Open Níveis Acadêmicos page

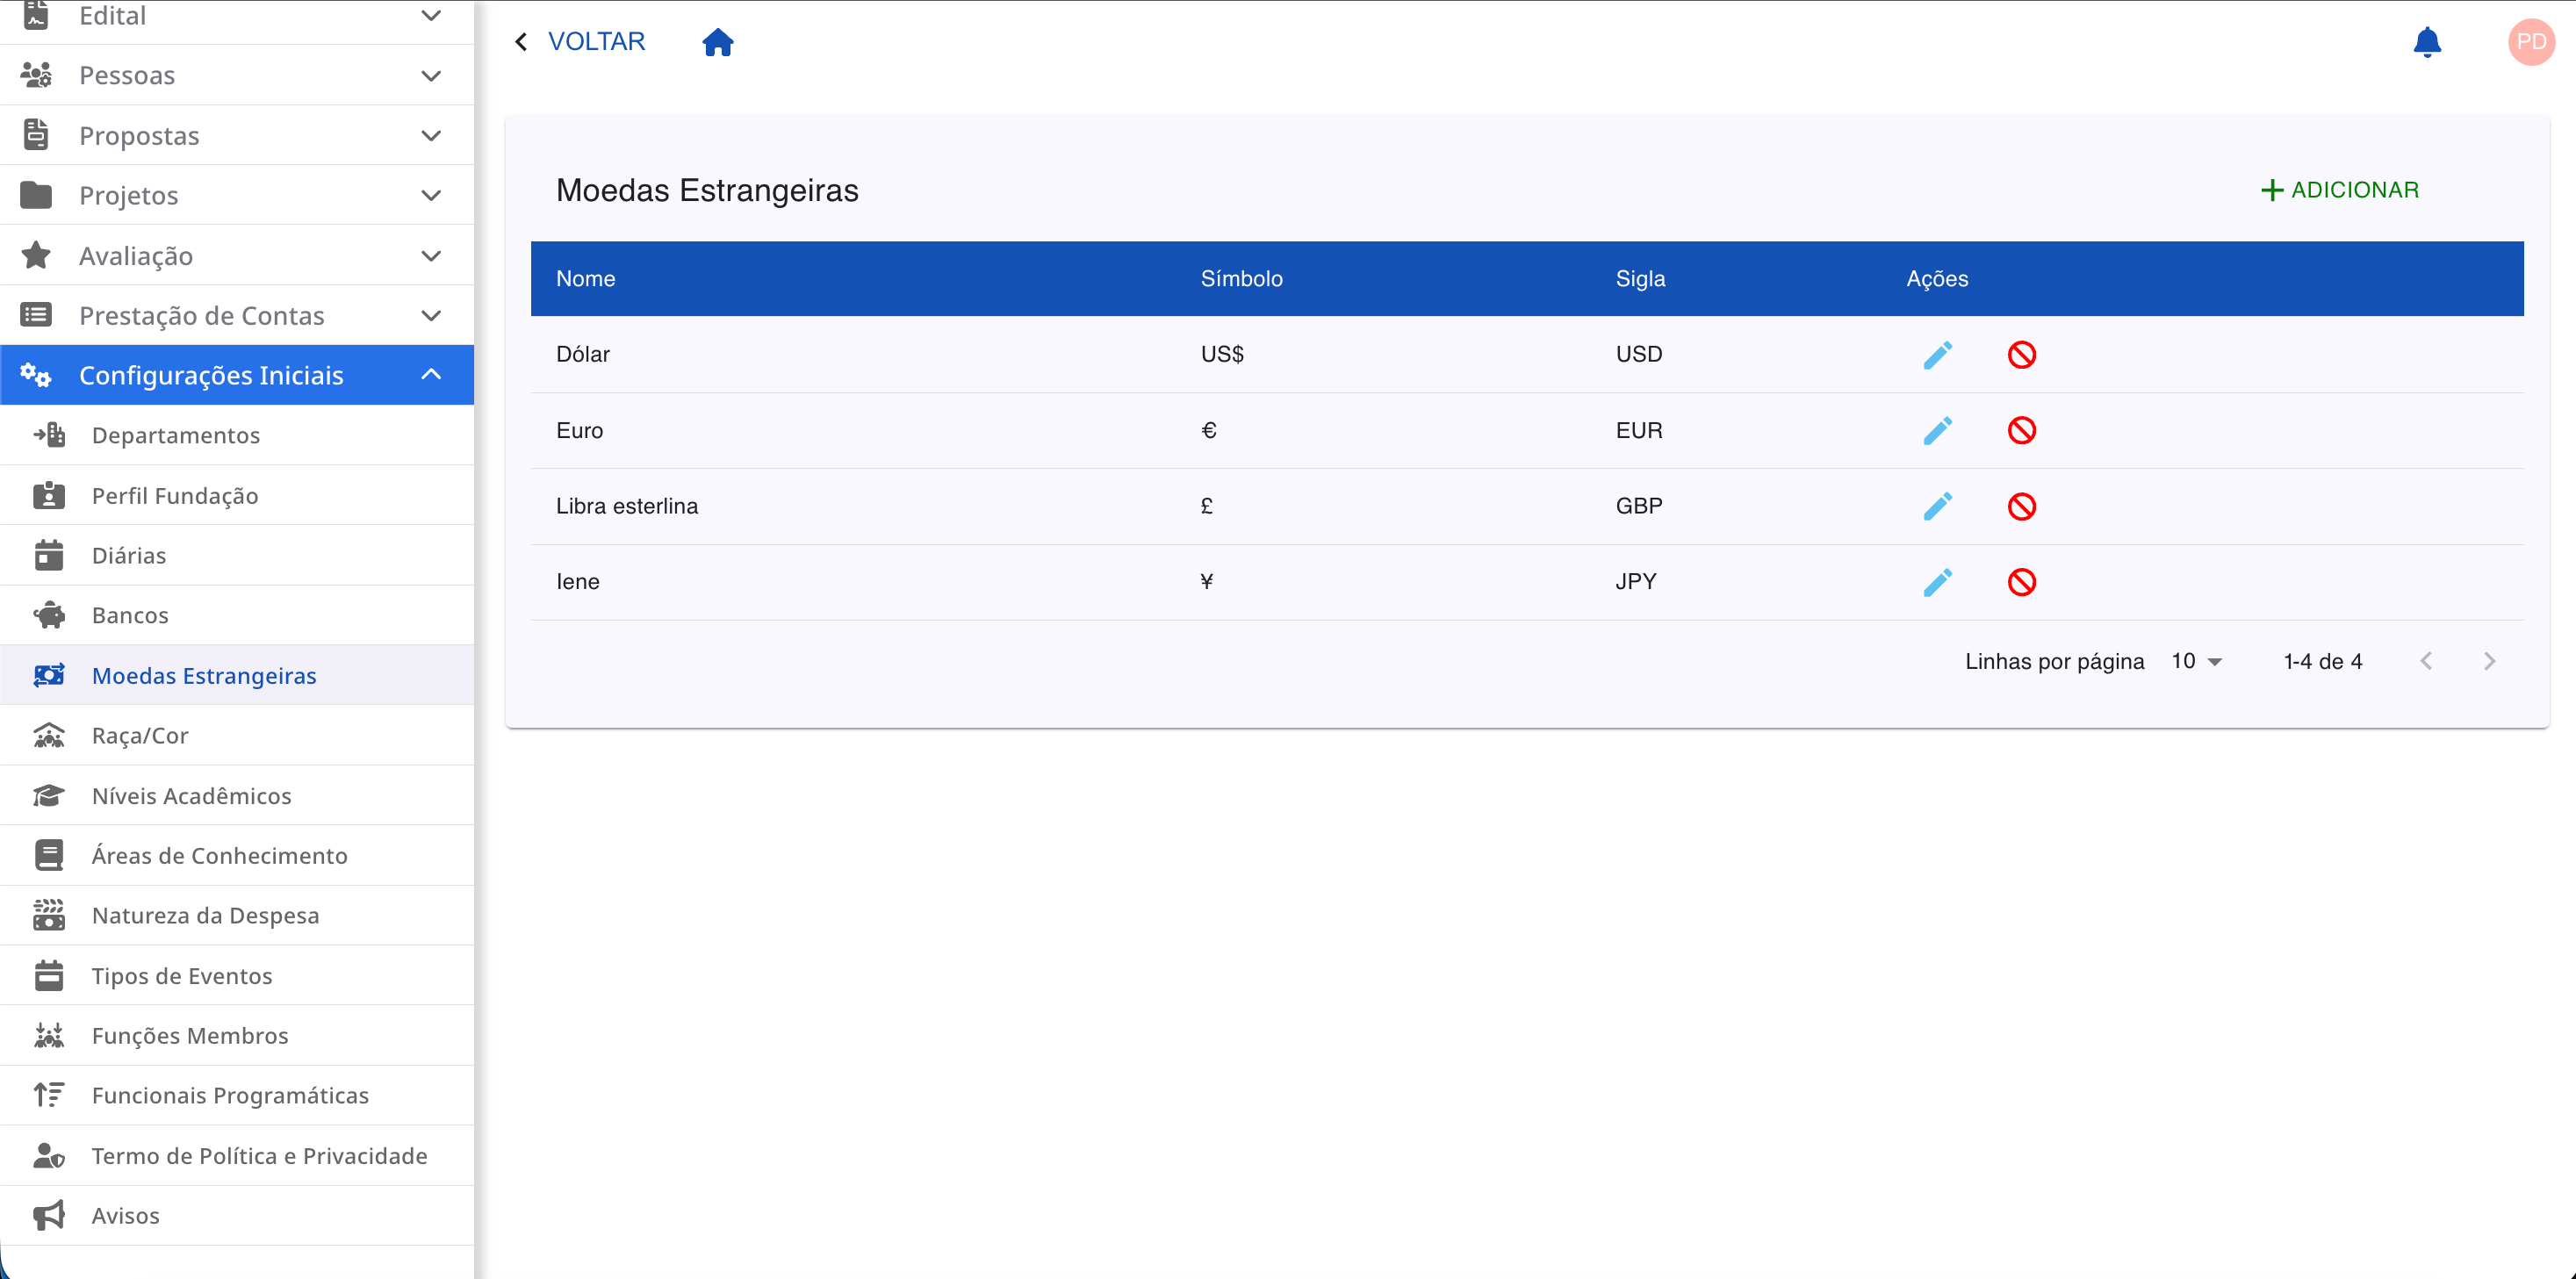(x=237, y=795)
